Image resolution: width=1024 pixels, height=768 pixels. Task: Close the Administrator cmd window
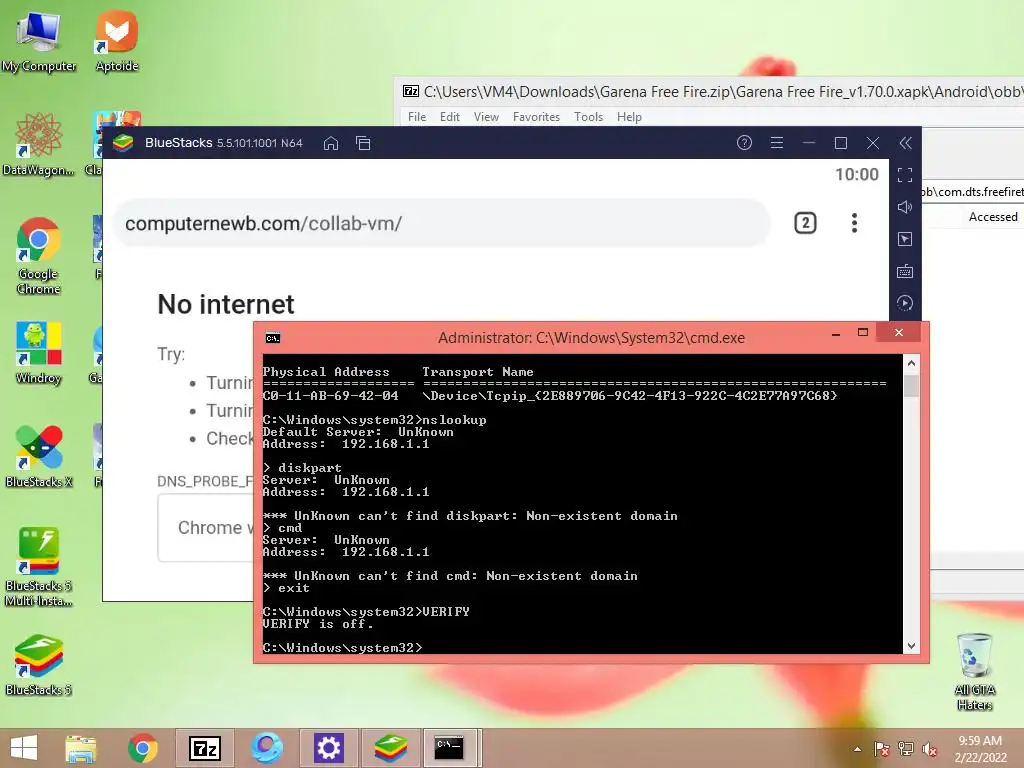click(899, 332)
